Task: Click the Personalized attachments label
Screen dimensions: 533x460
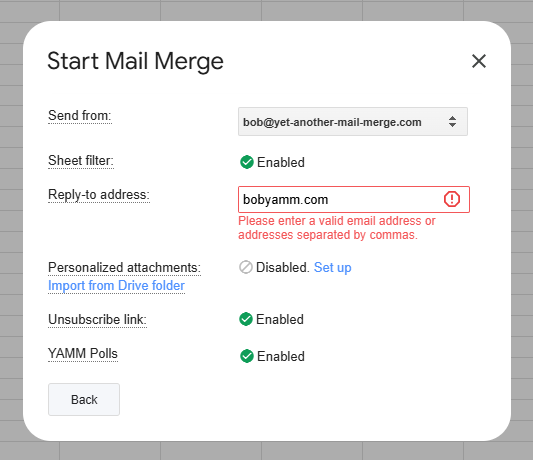Action: point(124,268)
